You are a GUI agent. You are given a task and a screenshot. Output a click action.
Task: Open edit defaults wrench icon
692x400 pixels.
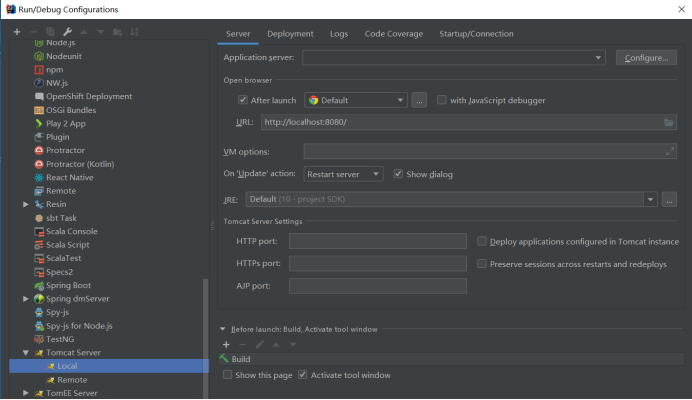pyautogui.click(x=67, y=32)
